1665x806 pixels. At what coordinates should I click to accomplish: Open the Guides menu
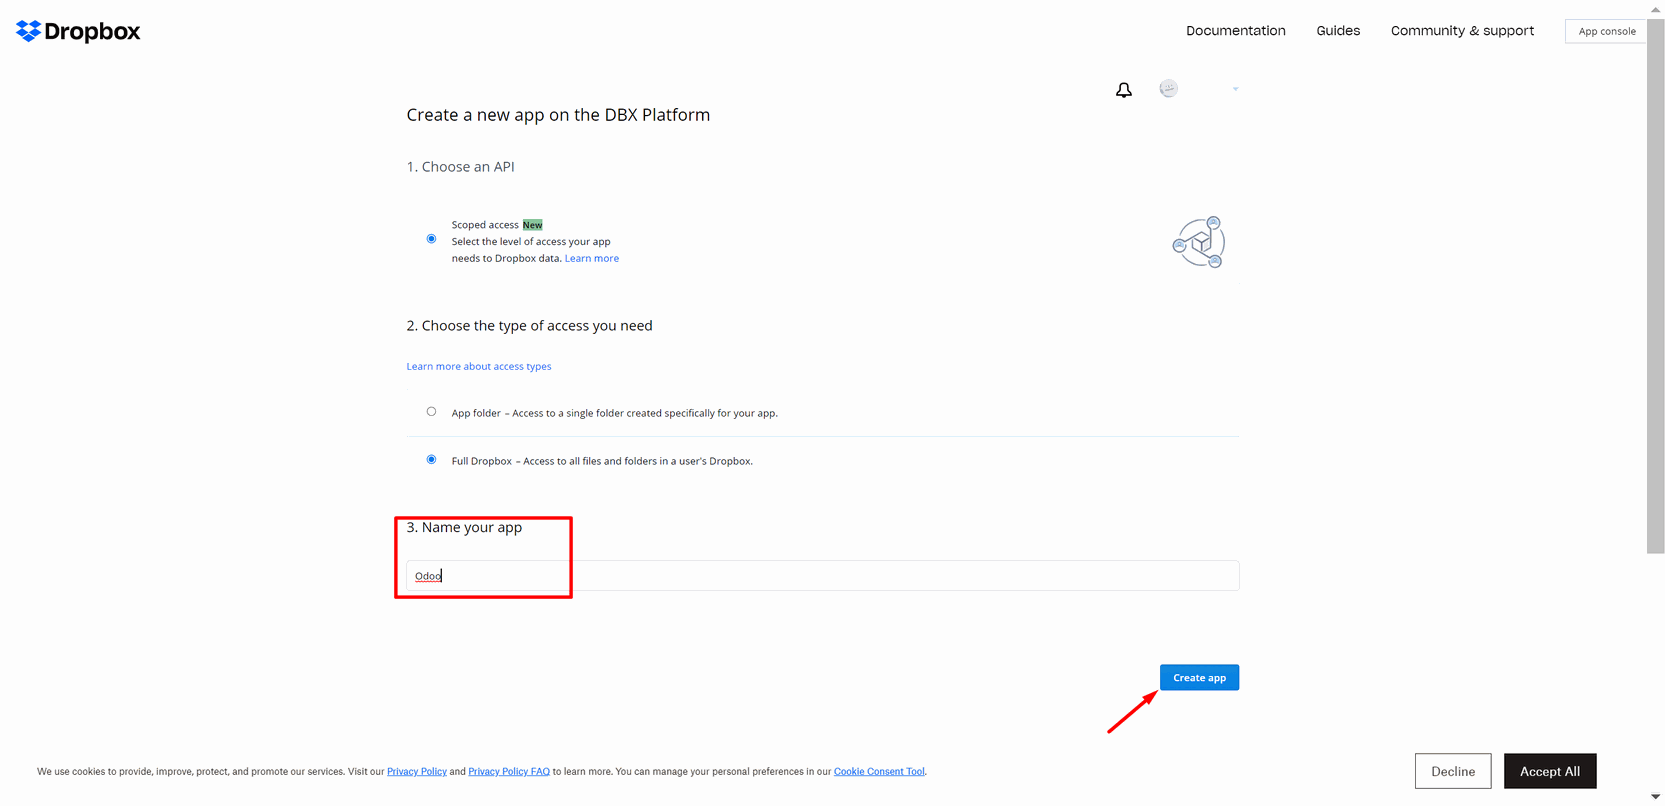(x=1338, y=31)
